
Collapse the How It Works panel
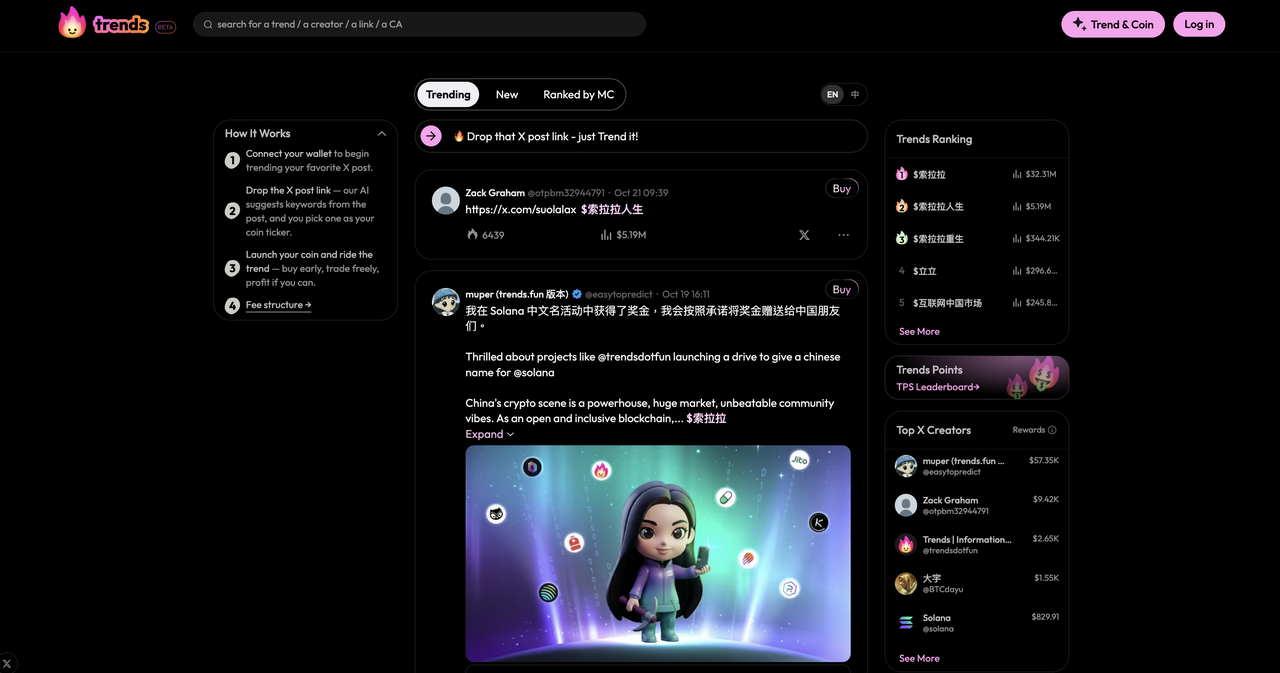(x=382, y=134)
